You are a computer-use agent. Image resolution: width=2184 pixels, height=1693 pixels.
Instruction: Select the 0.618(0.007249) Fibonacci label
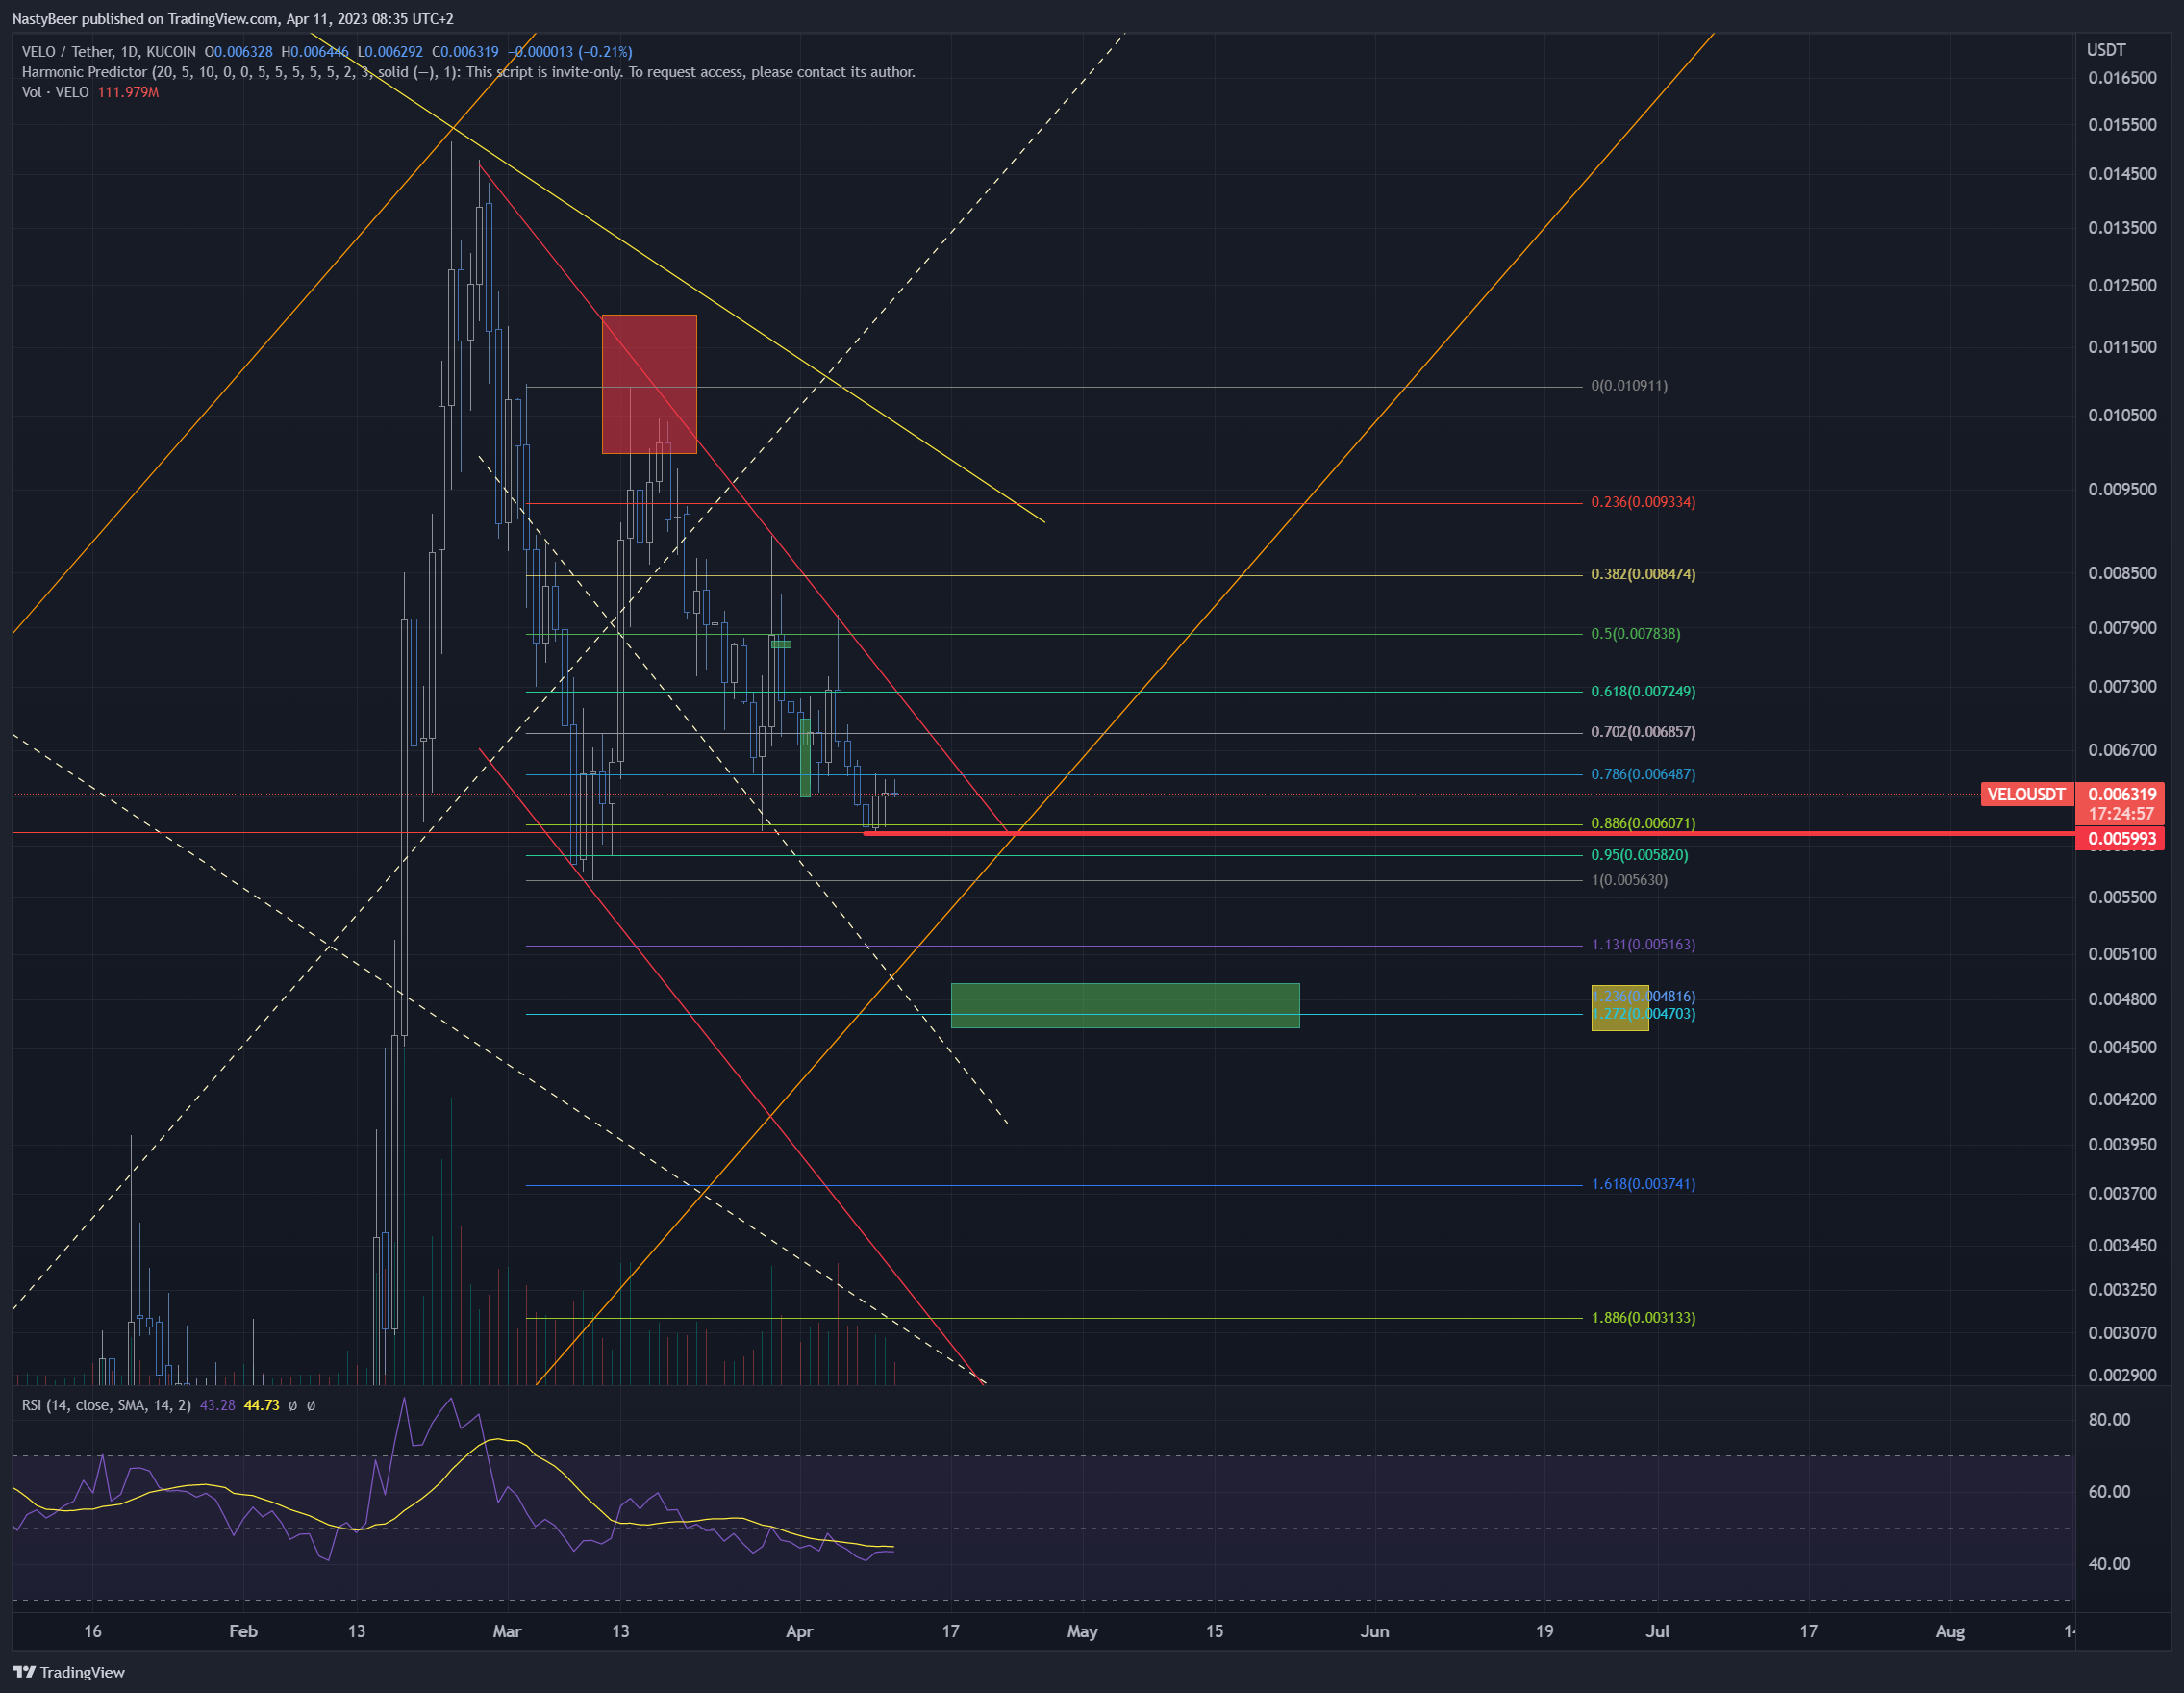click(x=1643, y=692)
